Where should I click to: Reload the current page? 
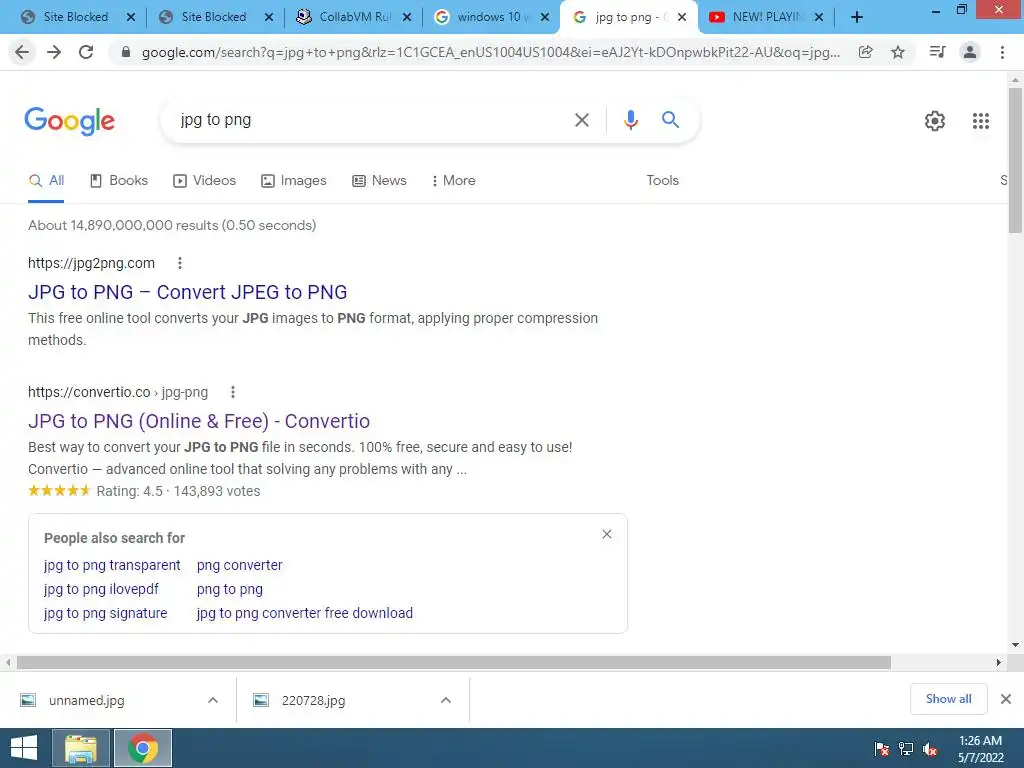click(86, 52)
